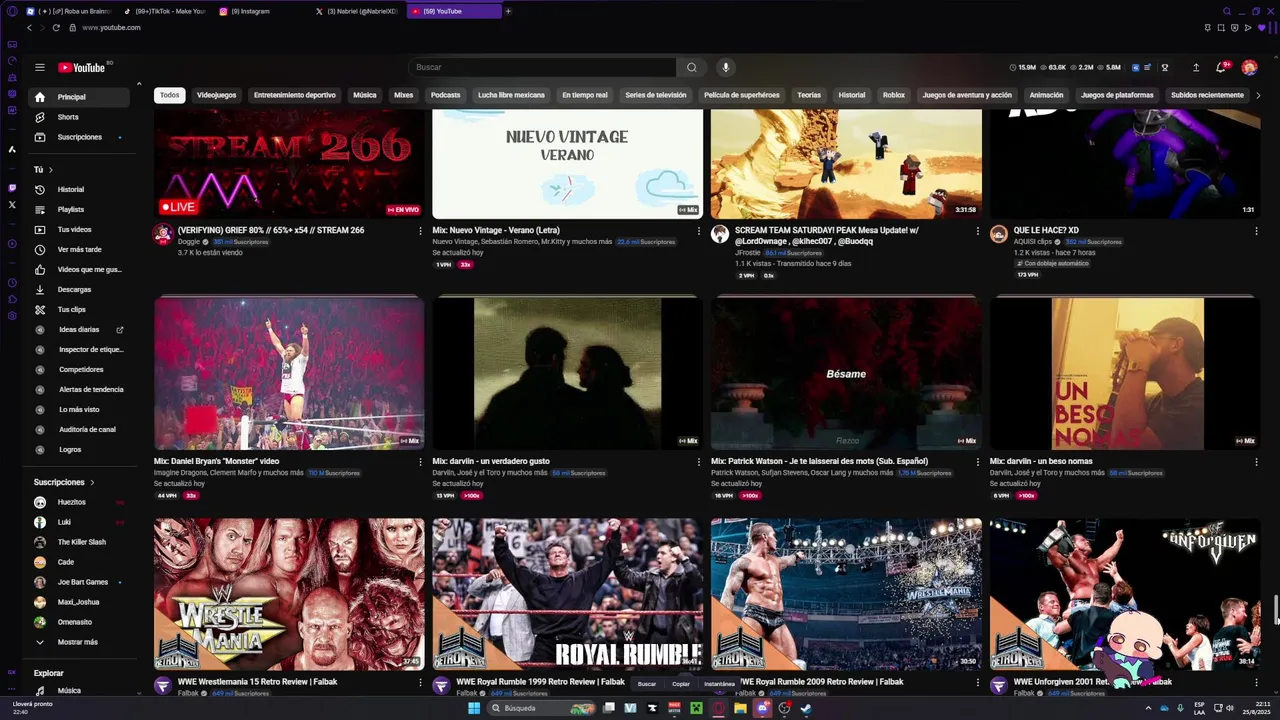Open Tus clips in the sidebar
Screen dimensions: 1280x720
(x=80, y=309)
